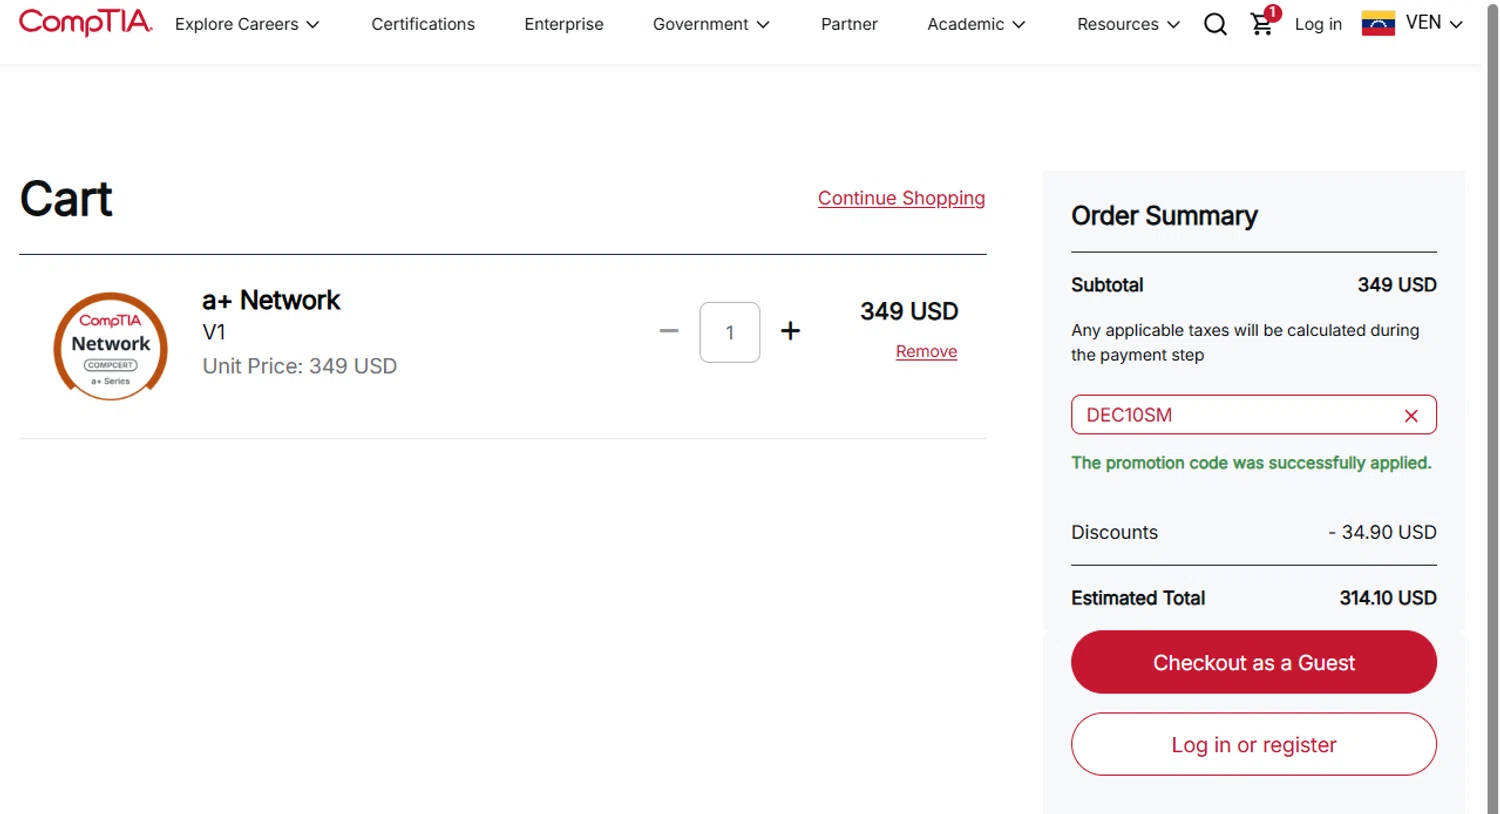This screenshot has height=814, width=1500.
Task: Click the a+ Network product badge
Action: click(110, 346)
